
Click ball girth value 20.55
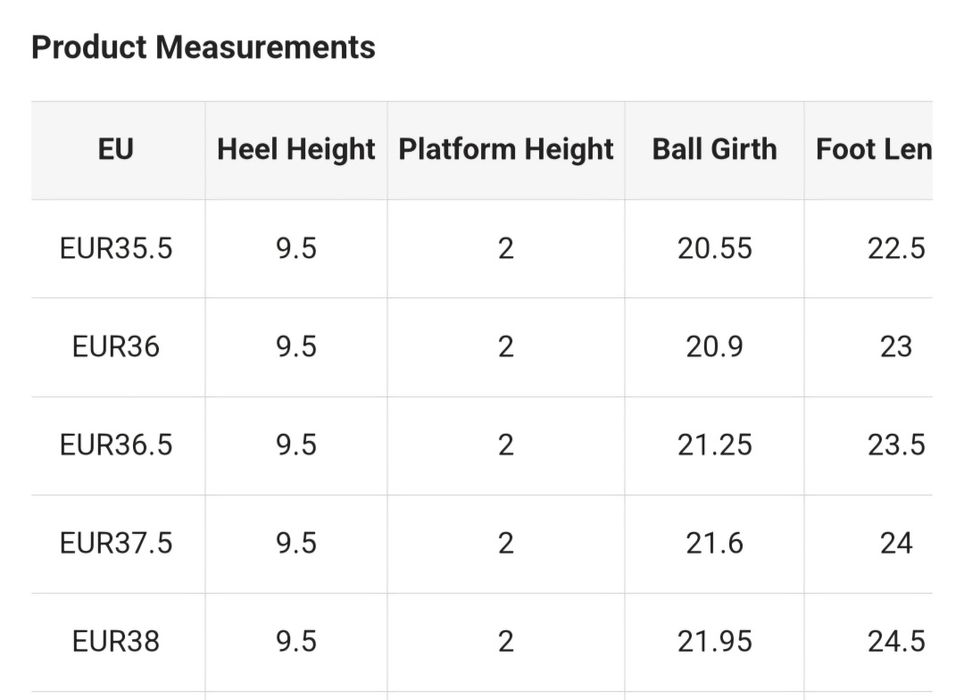point(714,248)
